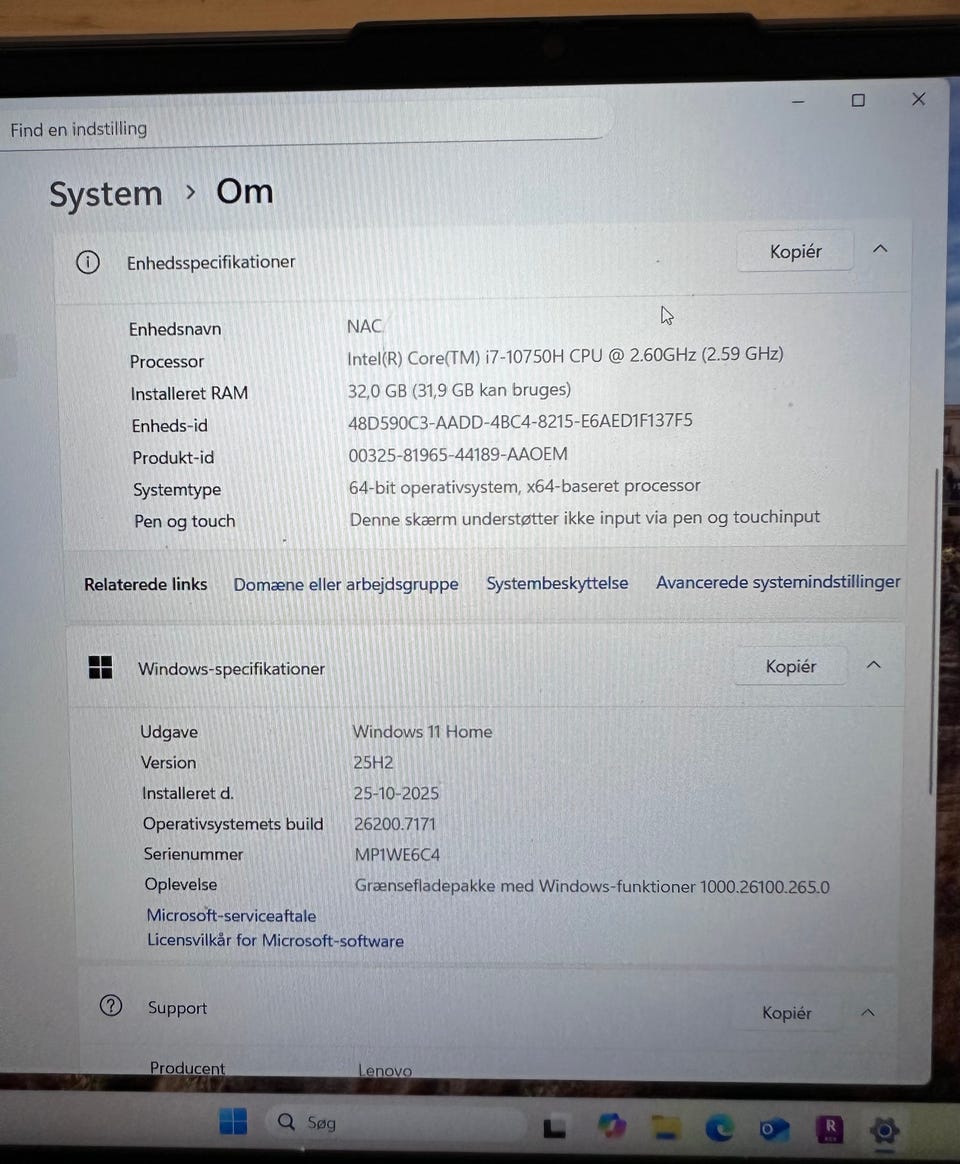Collapse the Support section
This screenshot has width=960, height=1164.
click(x=867, y=1012)
